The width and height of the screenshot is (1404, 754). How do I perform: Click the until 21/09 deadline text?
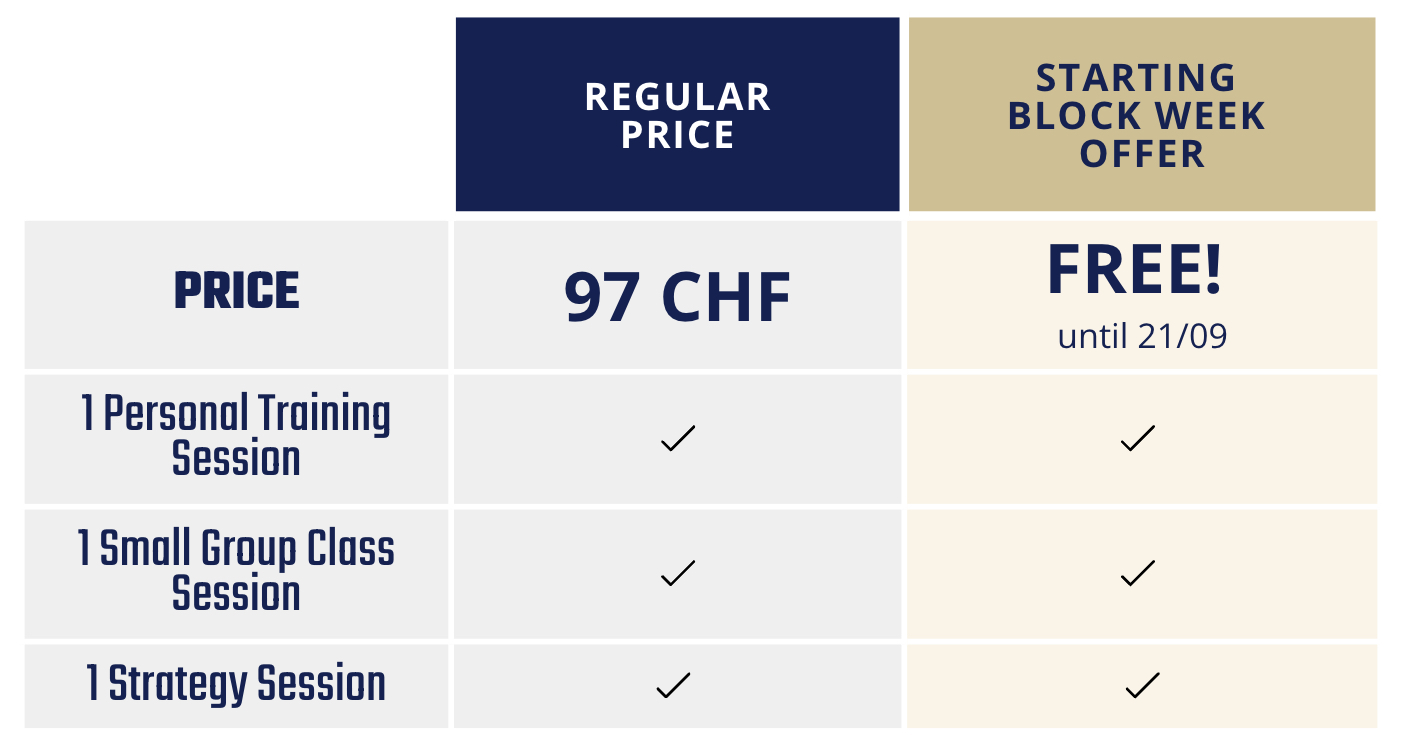pyautogui.click(x=1142, y=336)
